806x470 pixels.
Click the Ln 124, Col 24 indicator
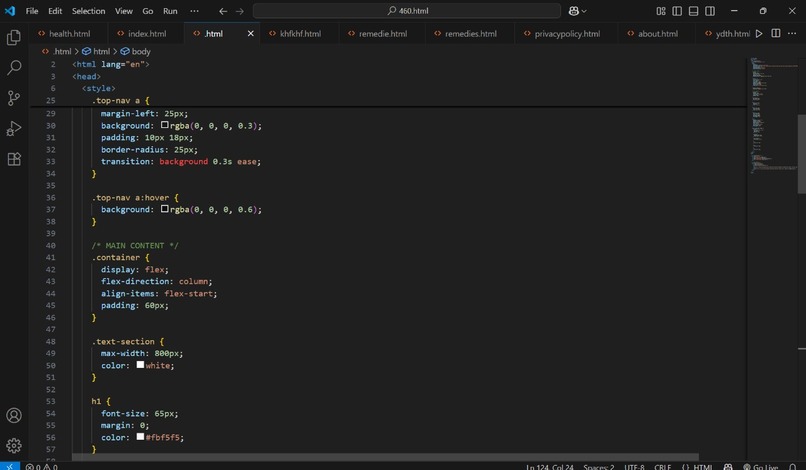(549, 466)
